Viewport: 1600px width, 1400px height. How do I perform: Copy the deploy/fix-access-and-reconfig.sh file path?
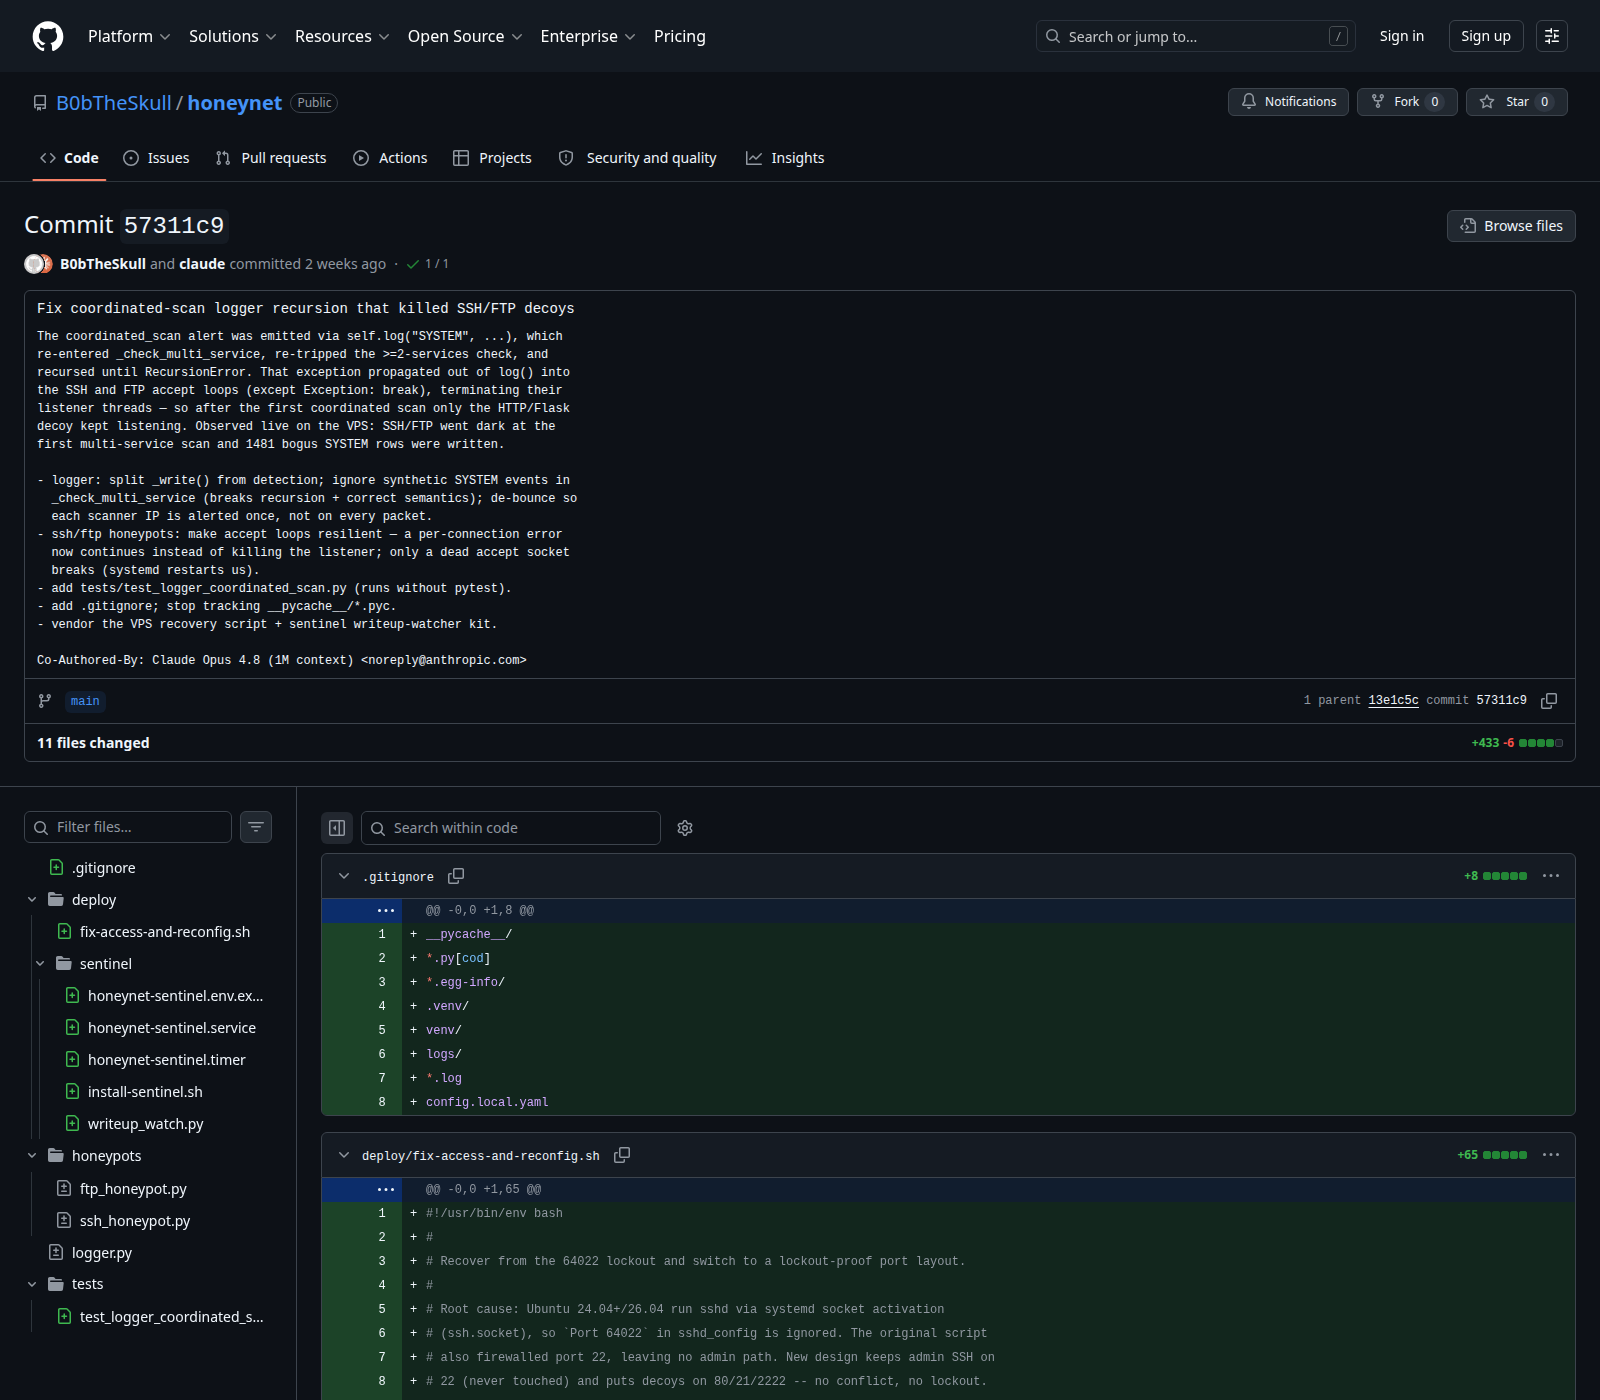pos(622,1155)
